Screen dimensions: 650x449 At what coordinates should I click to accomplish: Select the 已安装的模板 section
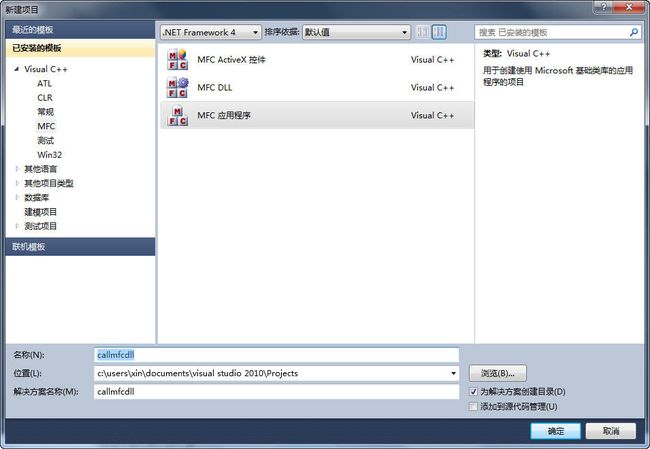[80, 48]
